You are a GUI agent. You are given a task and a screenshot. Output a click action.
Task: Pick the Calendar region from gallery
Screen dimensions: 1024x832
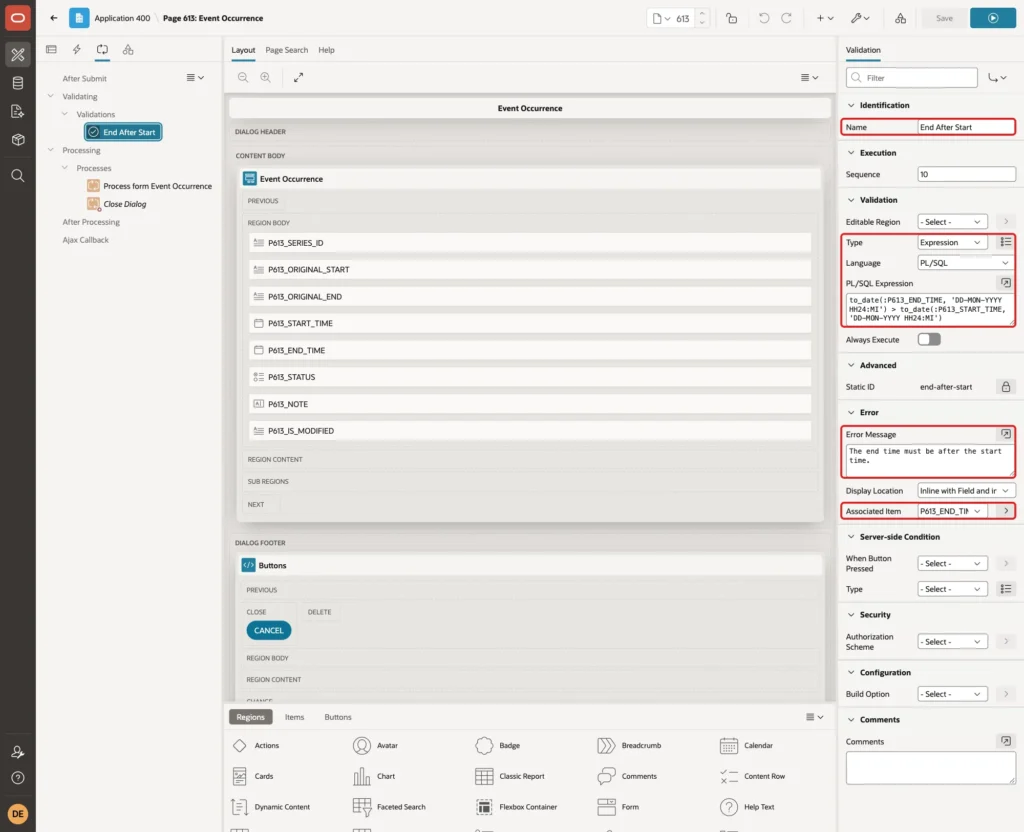click(x=746, y=745)
